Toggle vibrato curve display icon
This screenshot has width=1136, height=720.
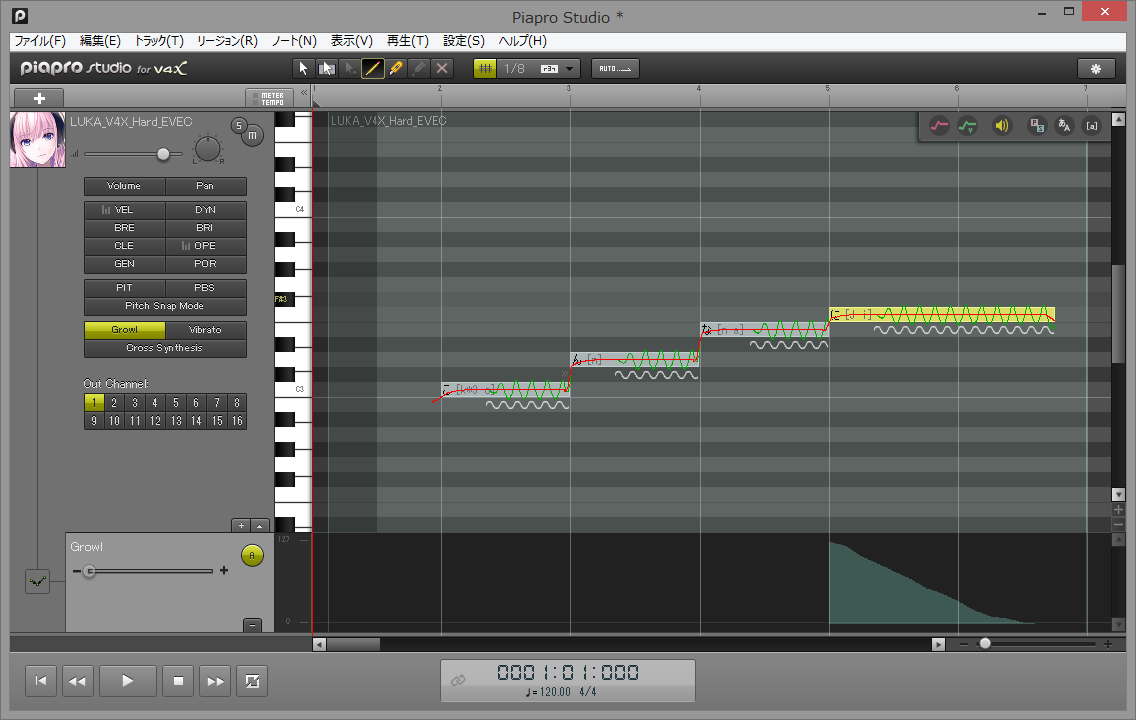(x=967, y=126)
